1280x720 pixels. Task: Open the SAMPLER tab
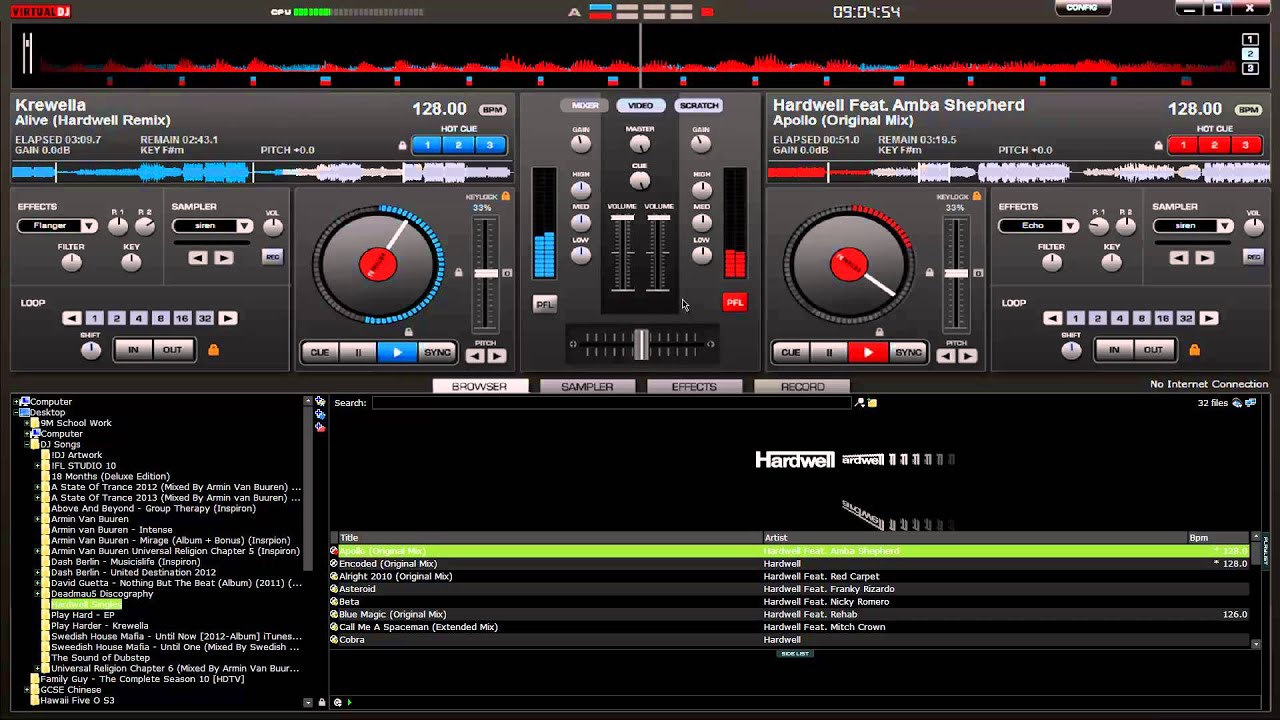point(587,386)
